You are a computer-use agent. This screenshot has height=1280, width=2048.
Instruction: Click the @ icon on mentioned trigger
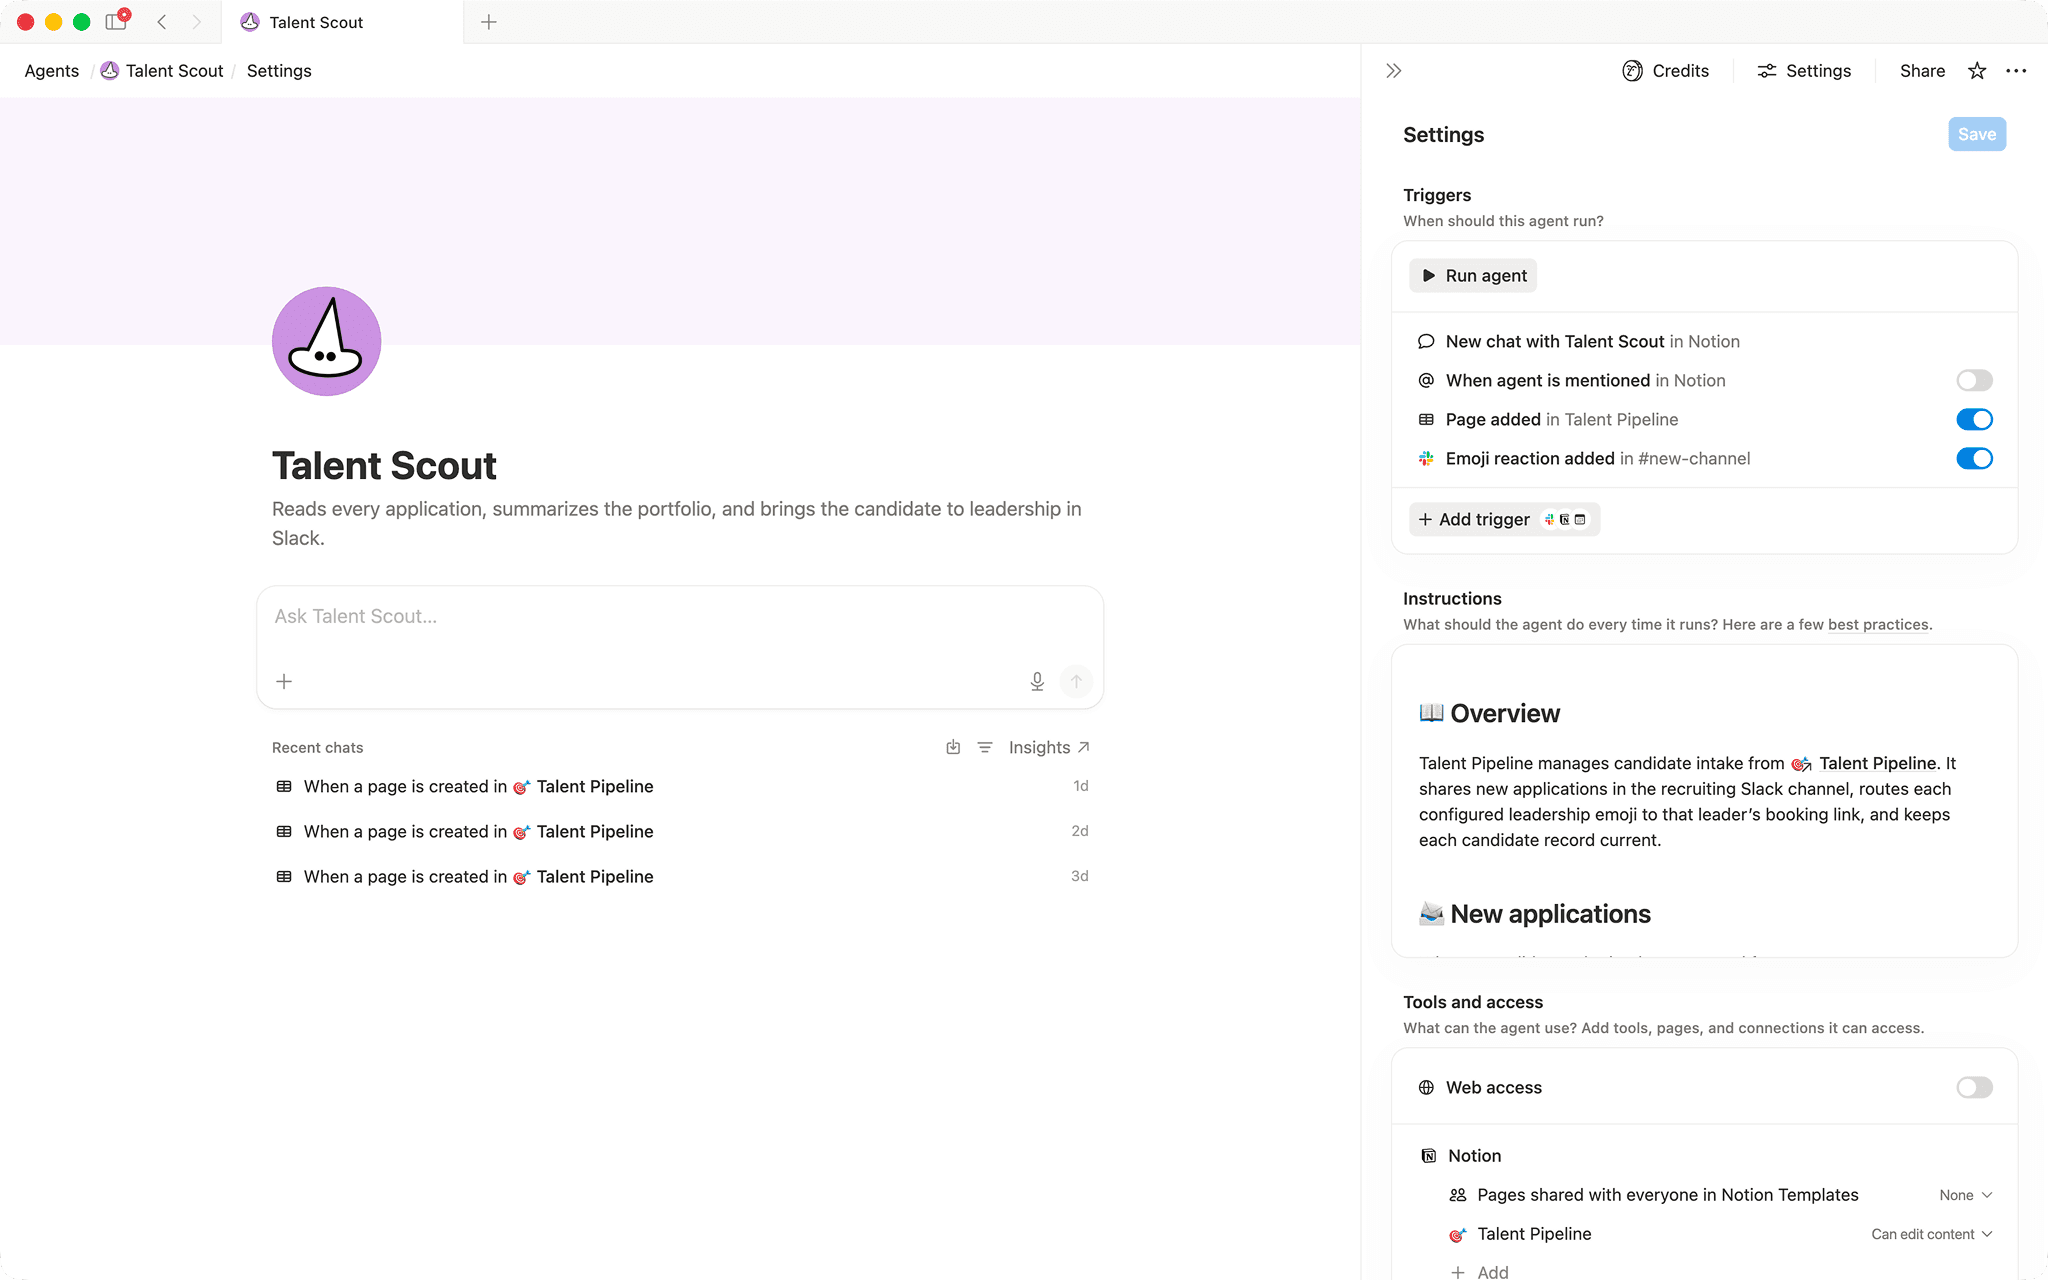(1426, 380)
